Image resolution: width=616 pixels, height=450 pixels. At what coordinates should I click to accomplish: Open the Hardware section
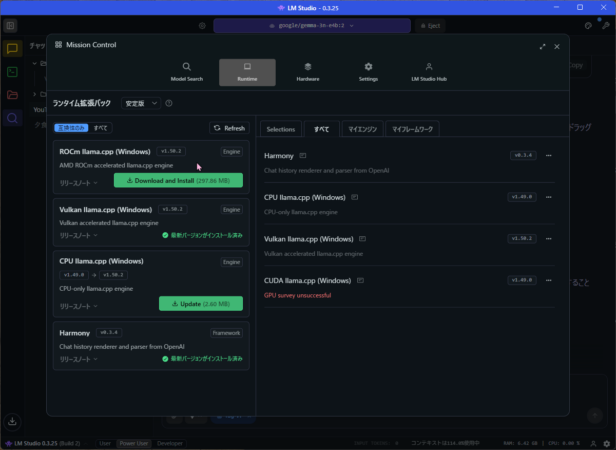click(x=308, y=72)
